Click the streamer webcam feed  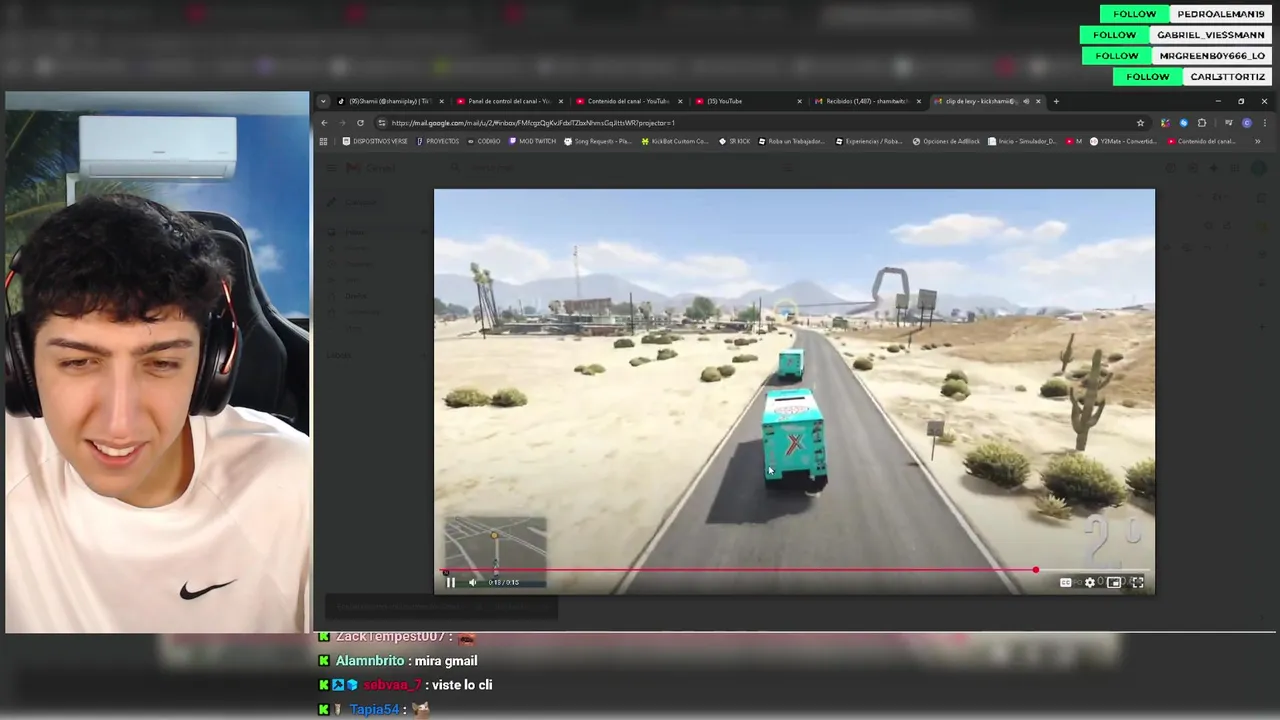[157, 362]
